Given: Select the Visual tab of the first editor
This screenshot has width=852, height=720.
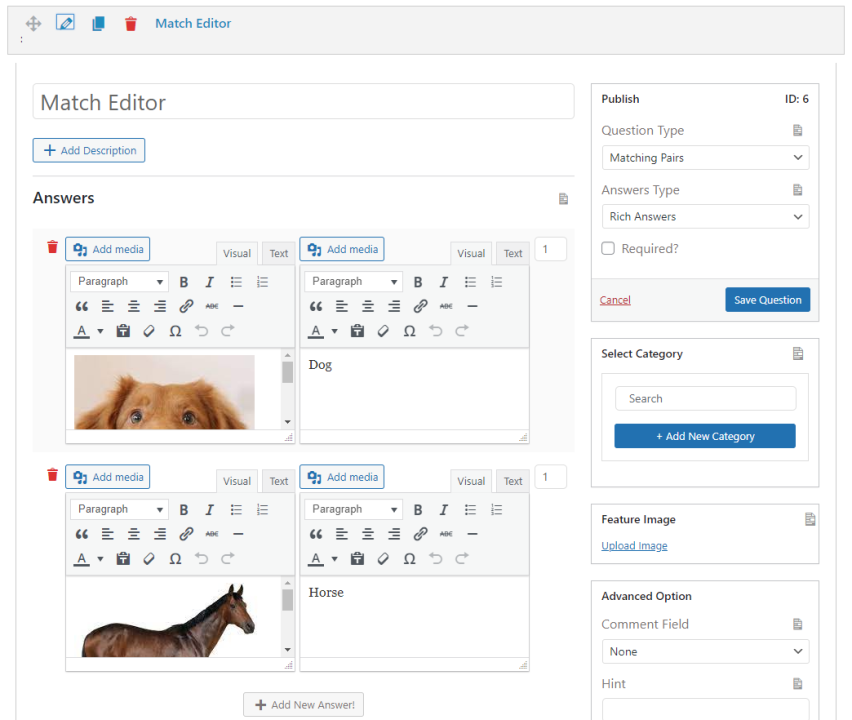Looking at the screenshot, I should (236, 253).
